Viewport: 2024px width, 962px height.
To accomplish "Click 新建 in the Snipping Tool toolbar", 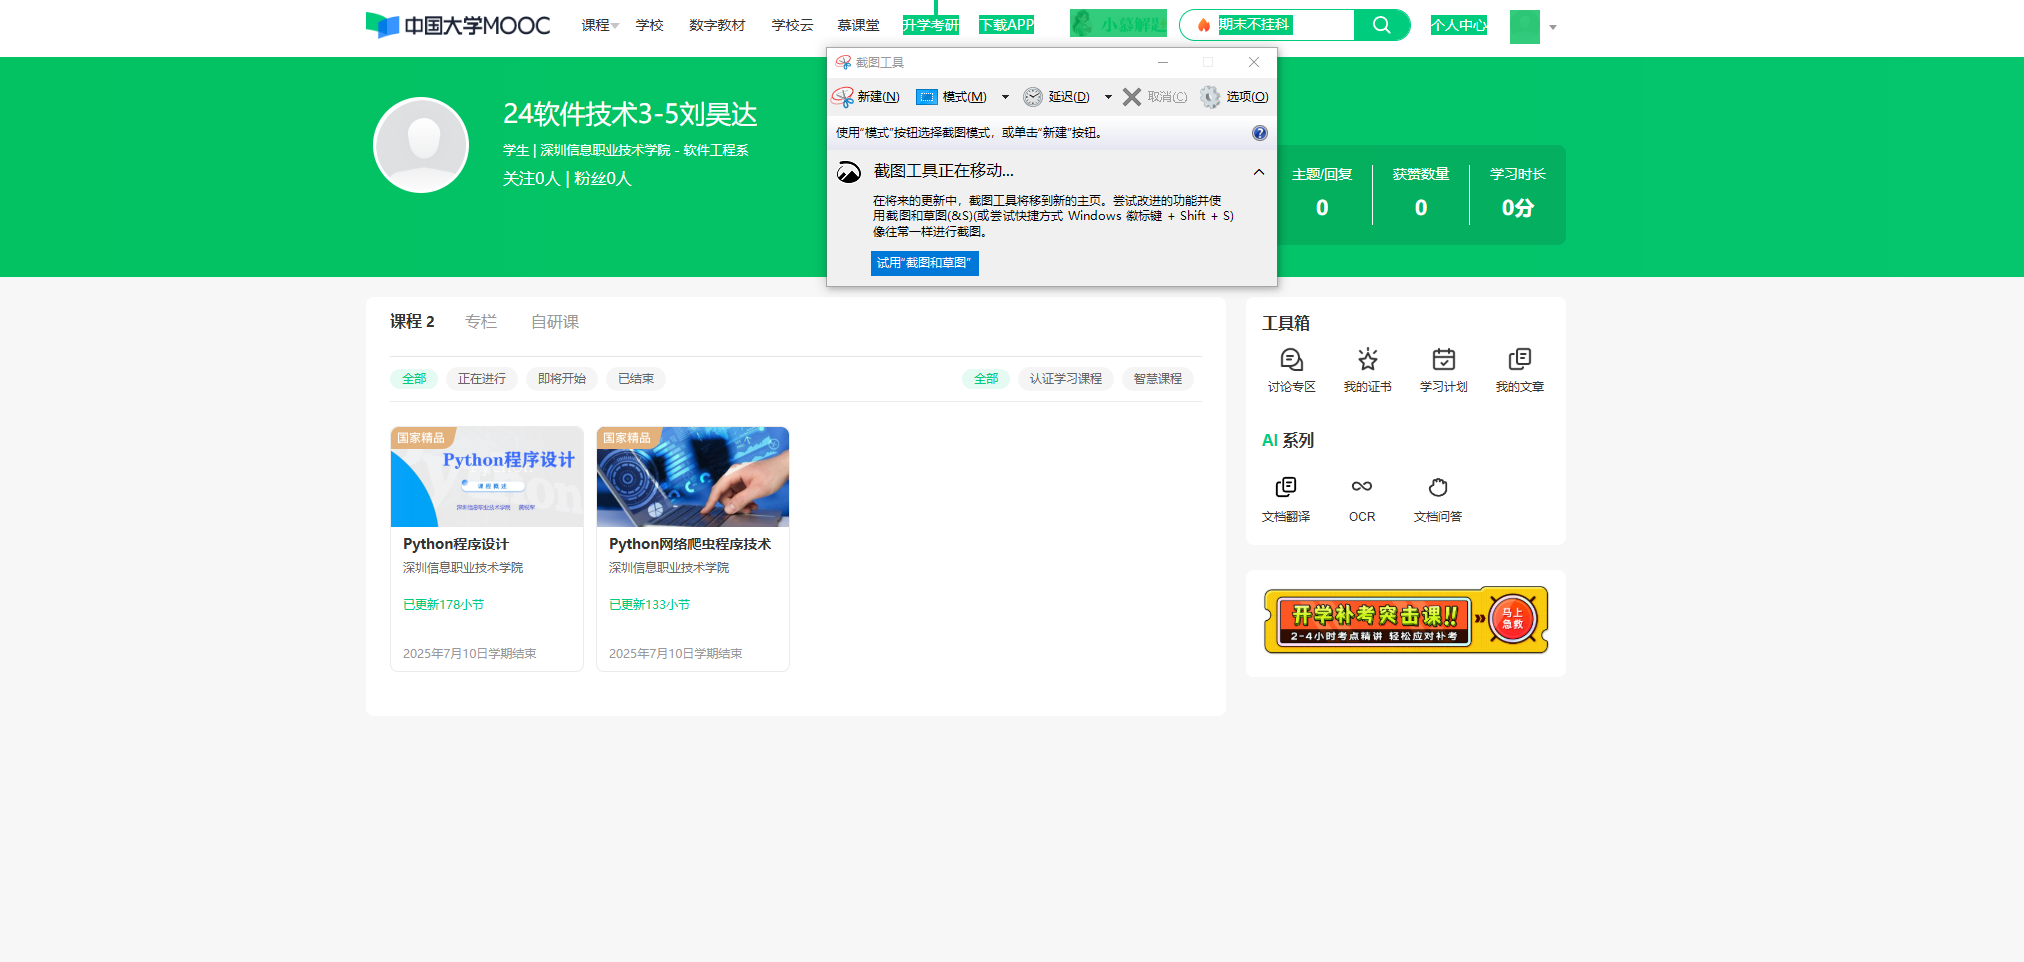I will 866,97.
